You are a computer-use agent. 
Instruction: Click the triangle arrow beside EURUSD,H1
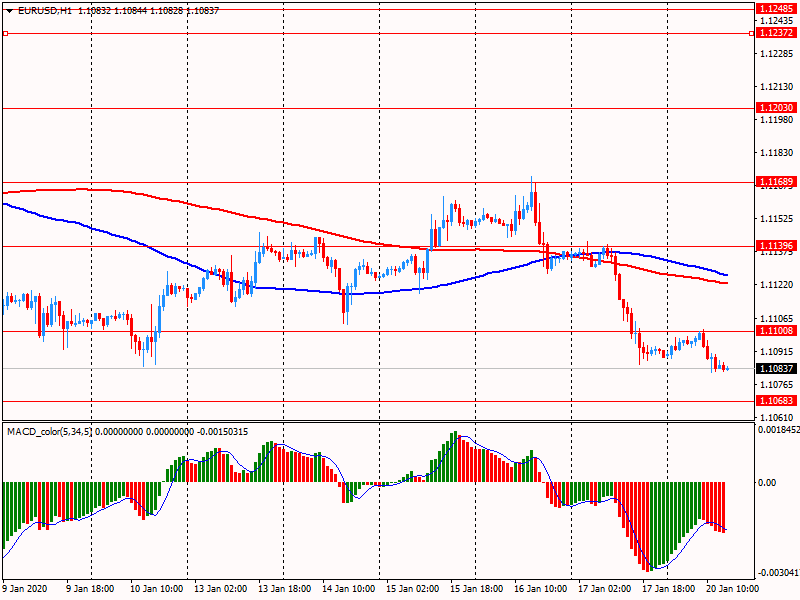10,11
